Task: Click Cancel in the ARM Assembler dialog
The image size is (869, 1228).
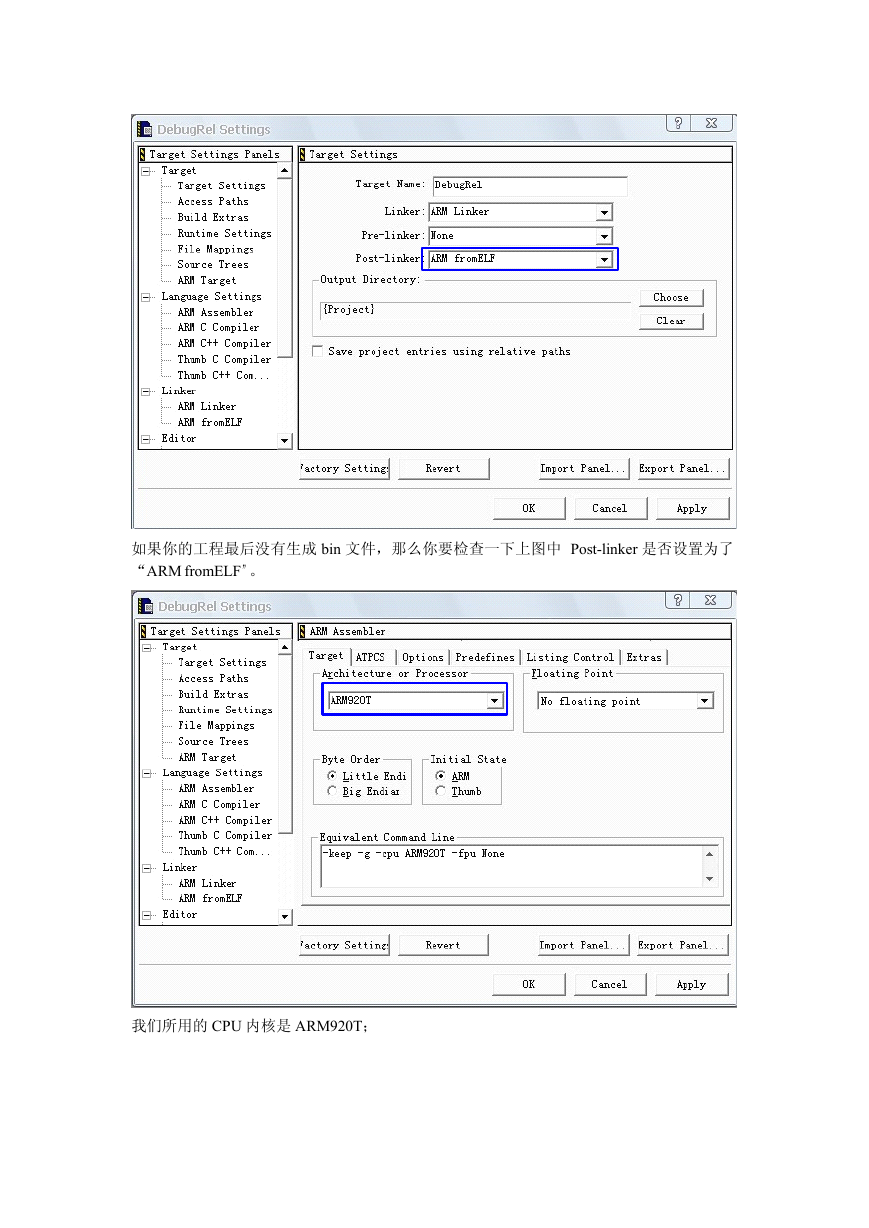Action: (610, 984)
